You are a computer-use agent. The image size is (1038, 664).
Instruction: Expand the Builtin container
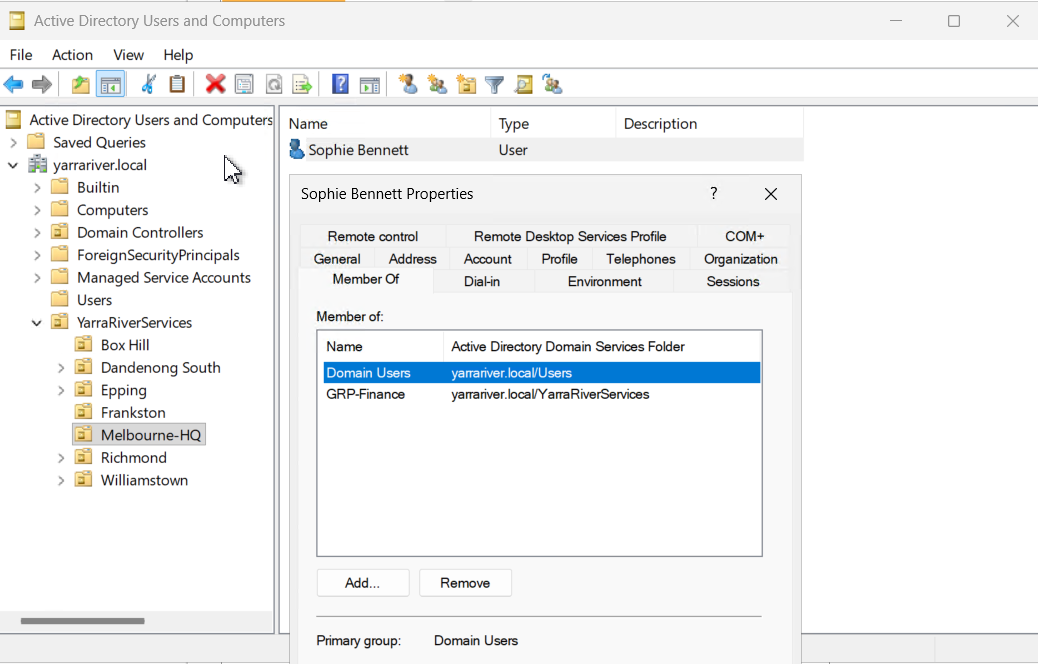(37, 187)
